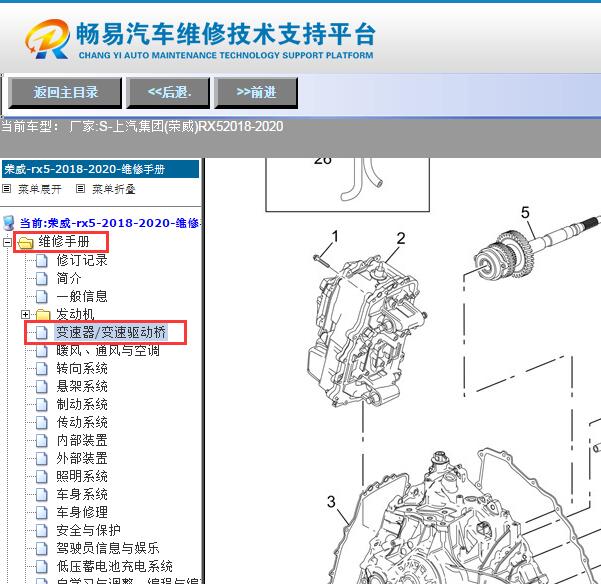Click the document icon beside 传动系统
The height and width of the screenshot is (584, 601).
click(42, 423)
